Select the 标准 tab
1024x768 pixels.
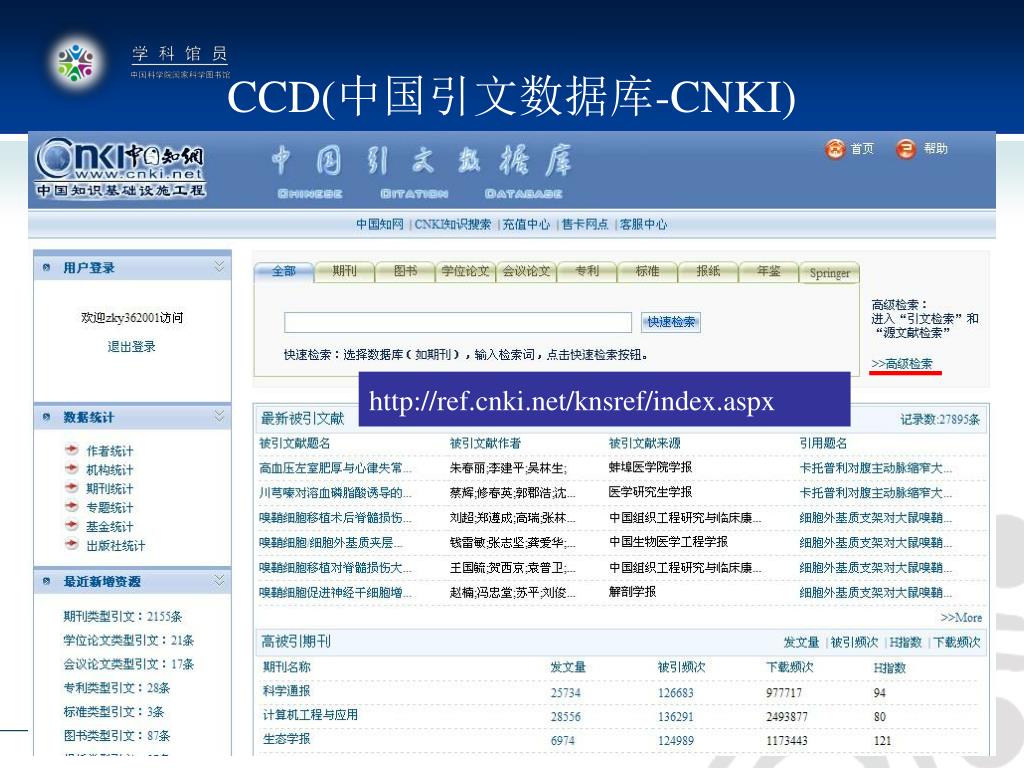647,271
